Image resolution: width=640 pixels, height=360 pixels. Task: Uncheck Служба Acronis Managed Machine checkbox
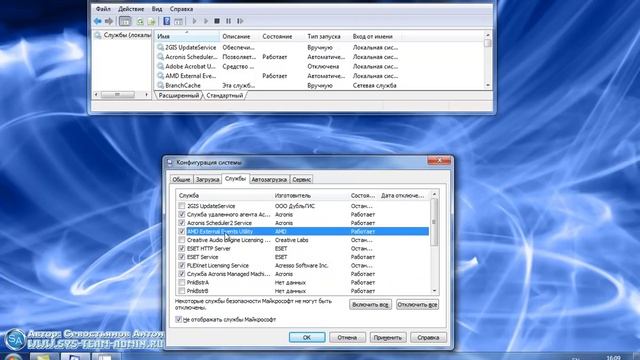(x=182, y=274)
